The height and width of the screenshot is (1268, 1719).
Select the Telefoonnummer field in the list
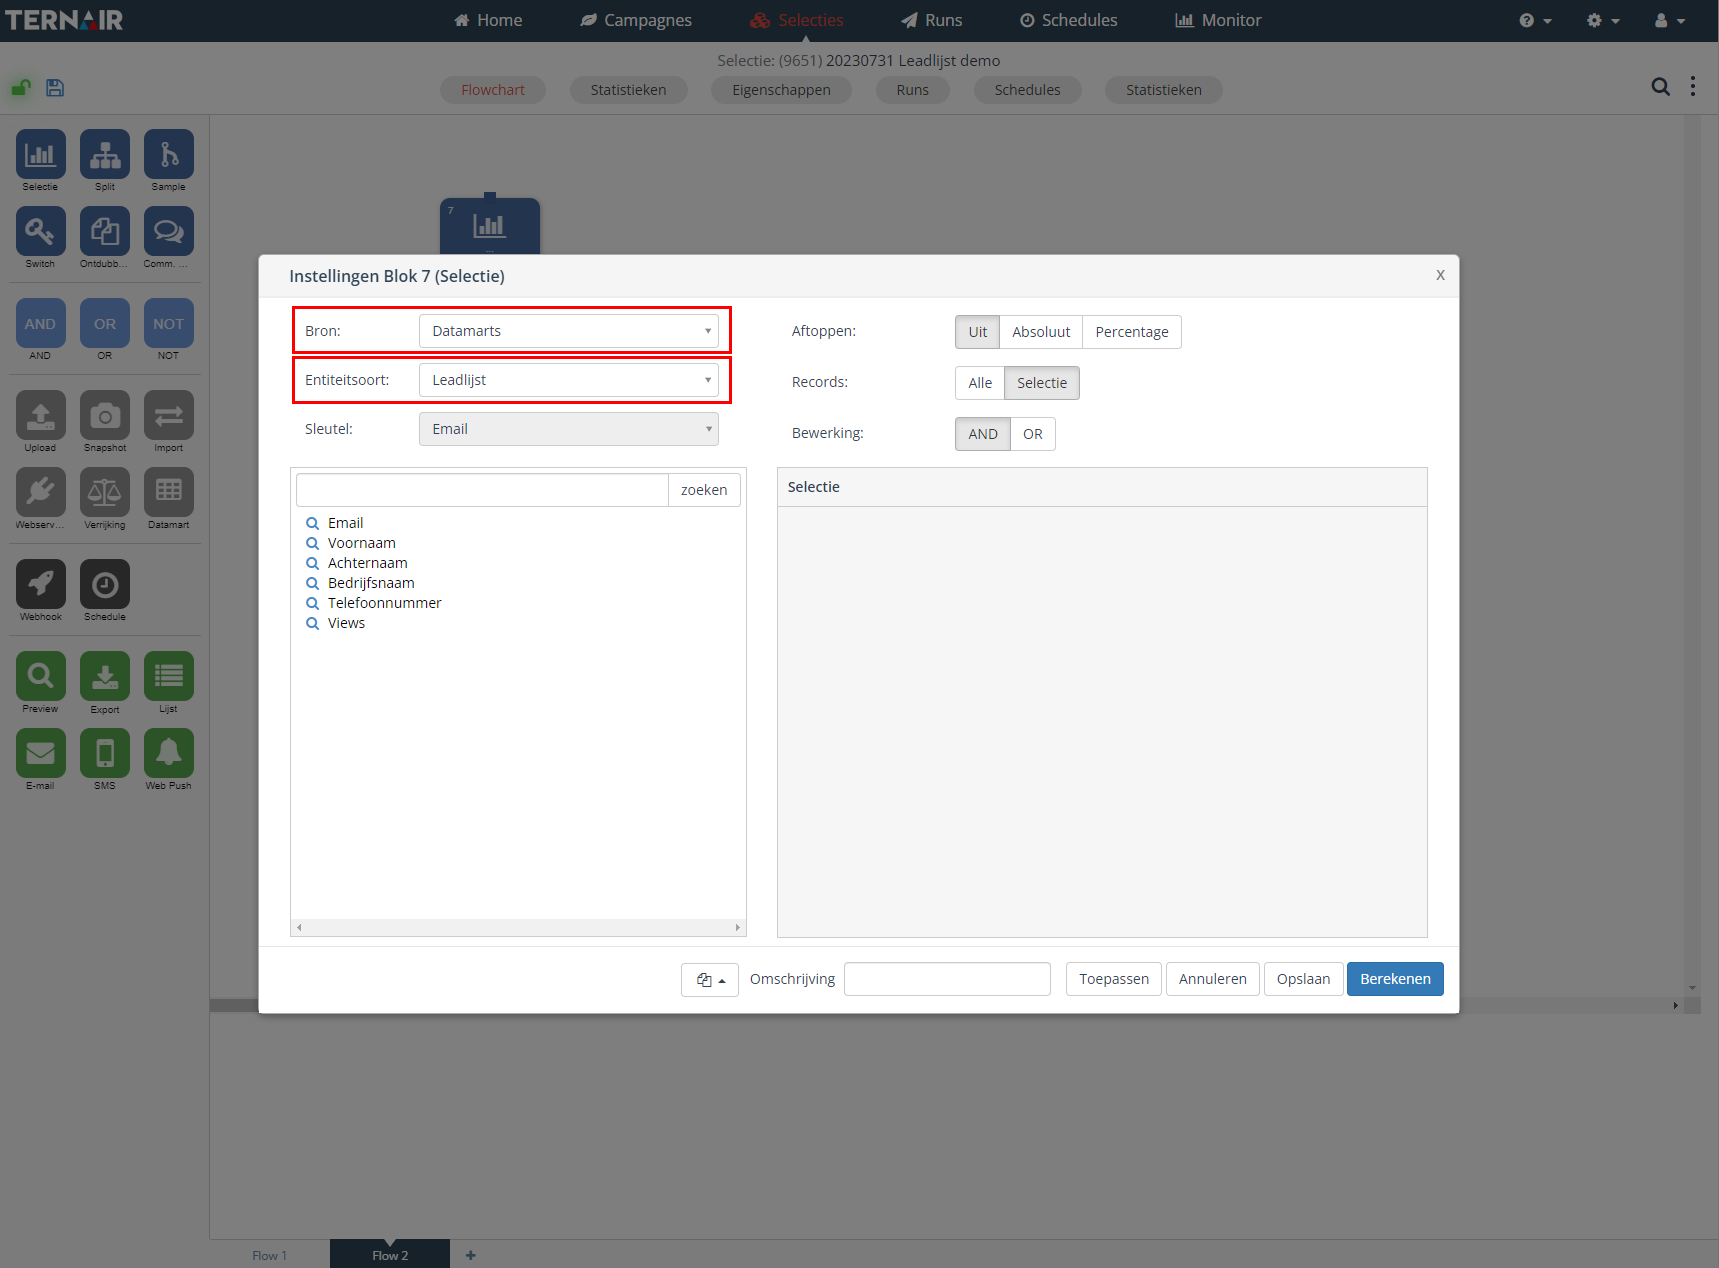click(384, 603)
